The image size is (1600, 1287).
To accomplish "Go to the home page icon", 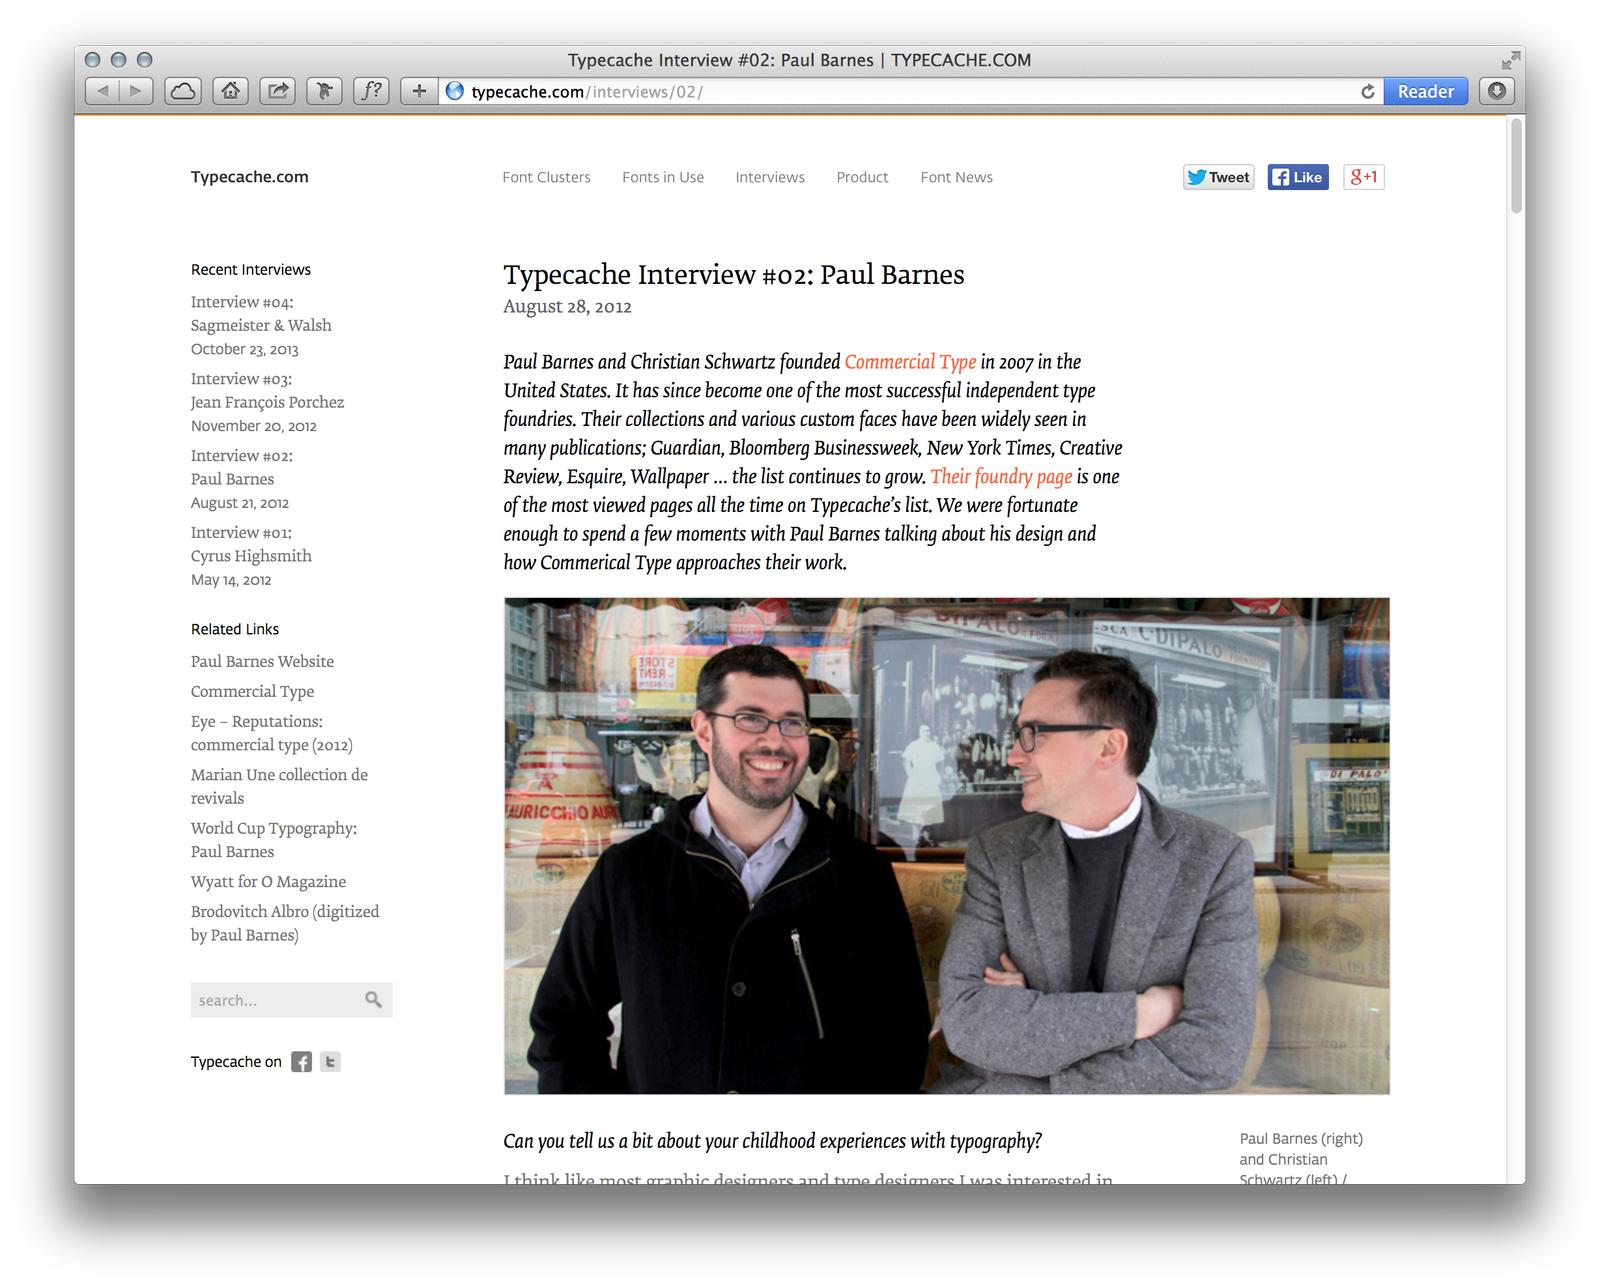I will click(x=230, y=91).
